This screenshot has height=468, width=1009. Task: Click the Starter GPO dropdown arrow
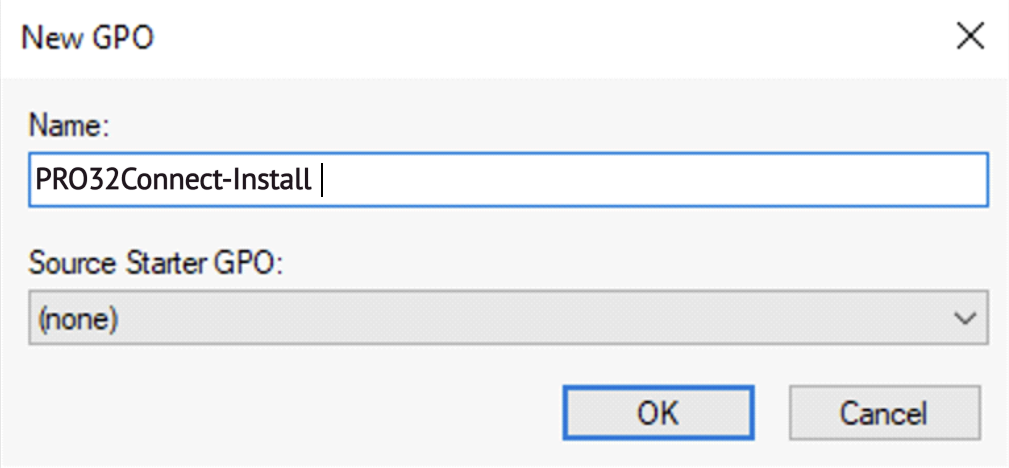[x=965, y=319]
